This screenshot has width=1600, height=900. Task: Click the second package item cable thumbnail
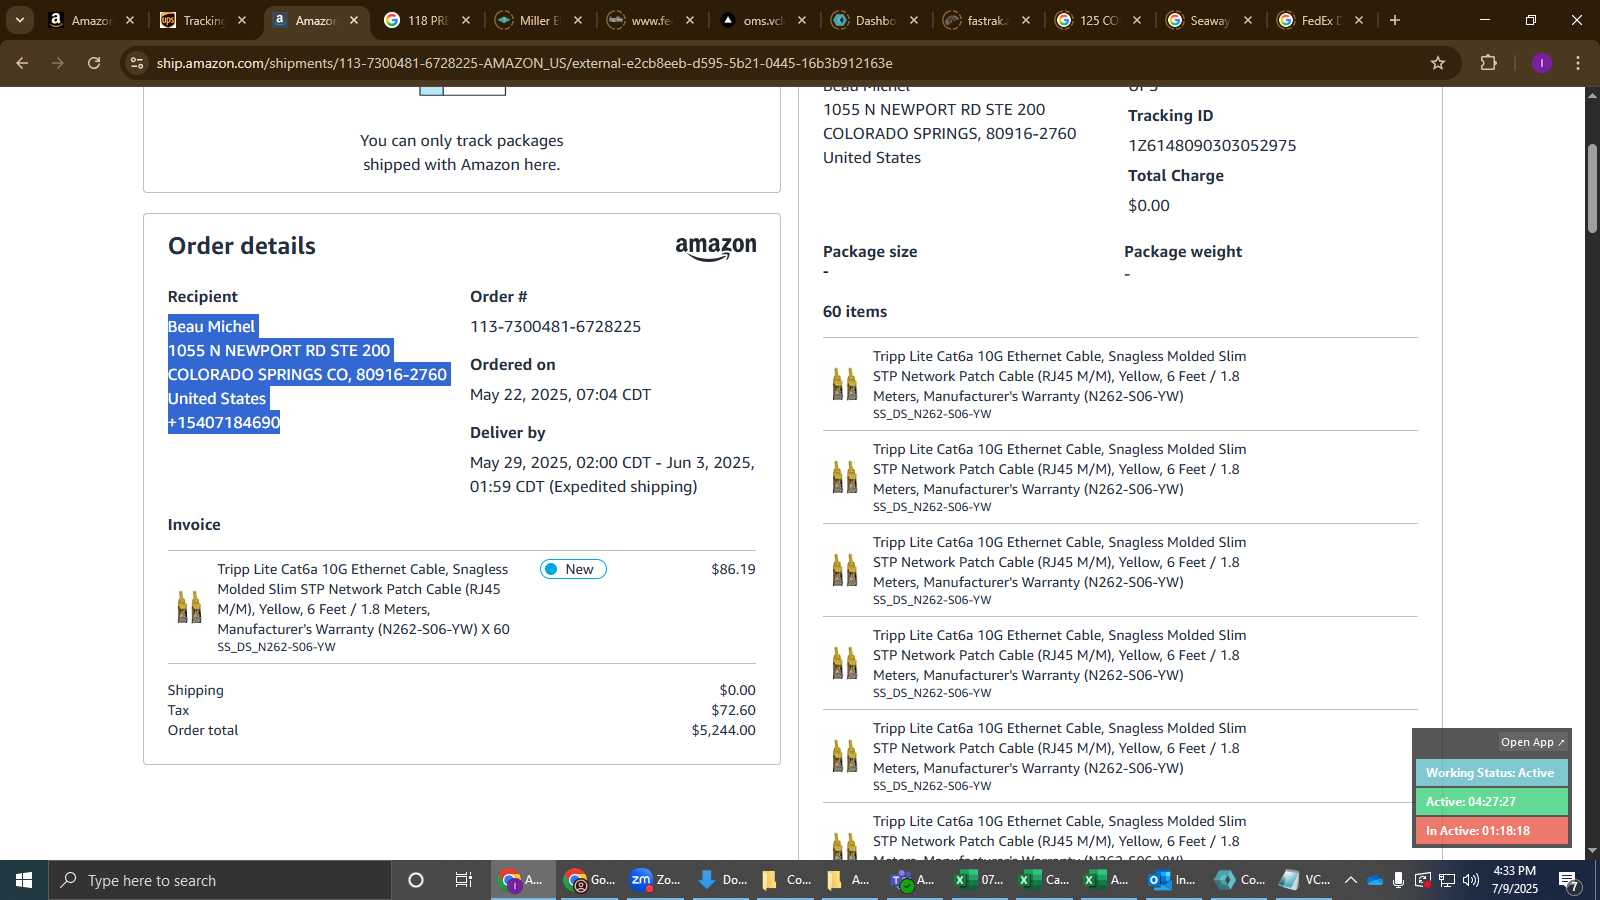click(845, 477)
